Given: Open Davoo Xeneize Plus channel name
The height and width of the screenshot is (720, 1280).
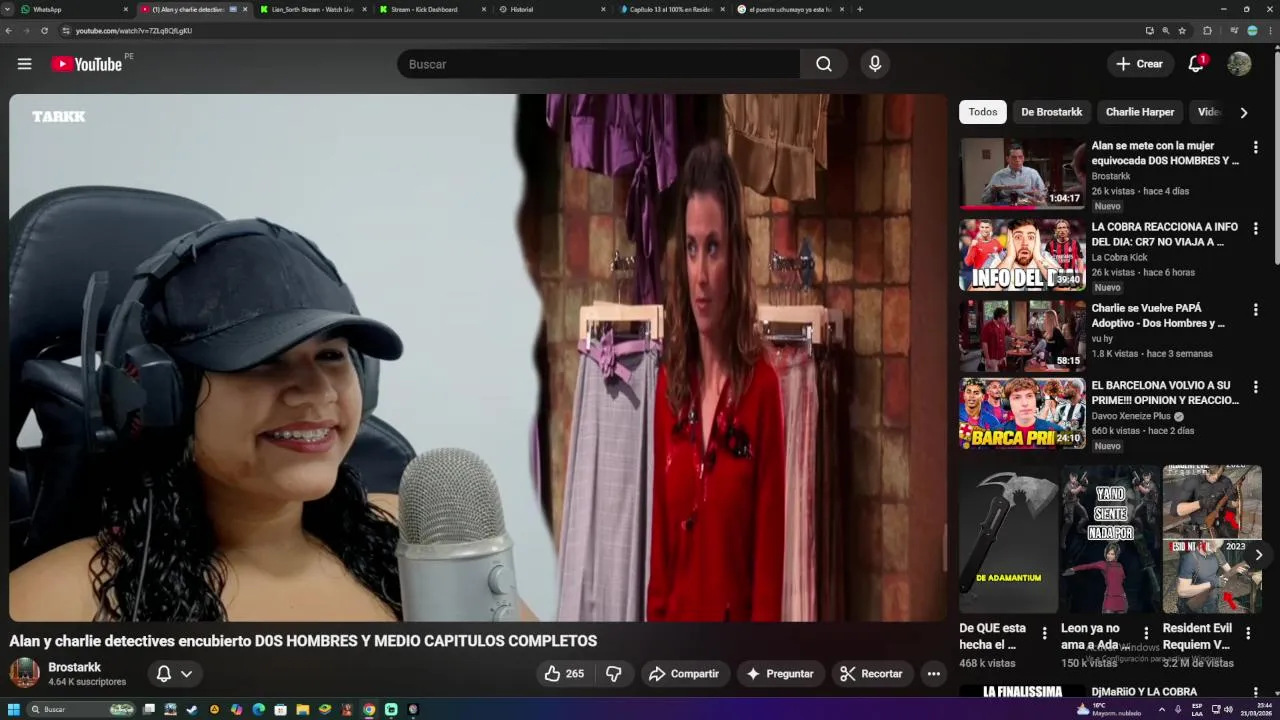Looking at the screenshot, I should [x=1131, y=416].
